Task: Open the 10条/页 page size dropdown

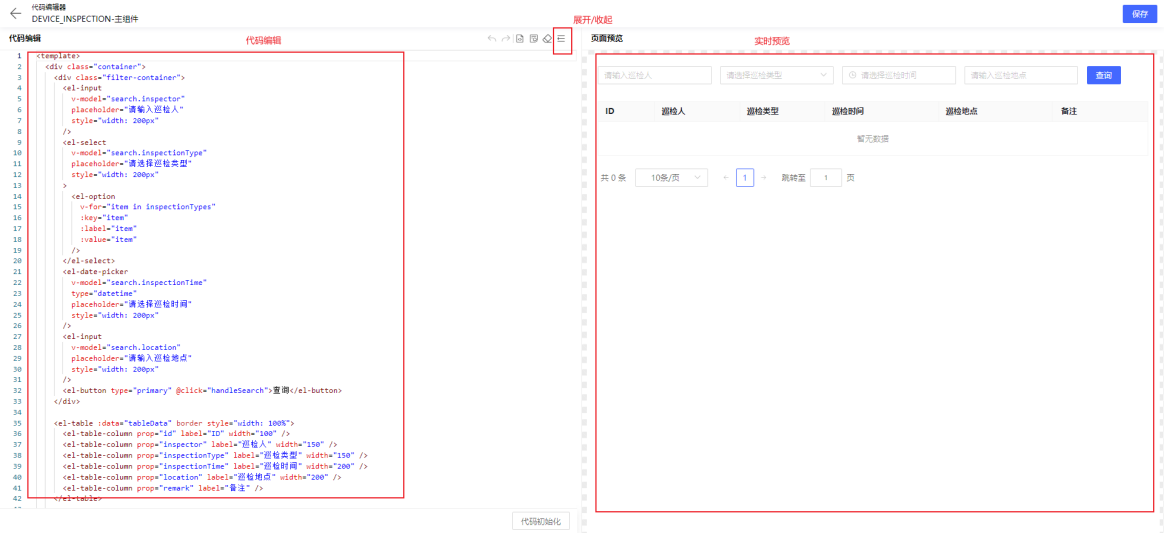Action: [671, 177]
